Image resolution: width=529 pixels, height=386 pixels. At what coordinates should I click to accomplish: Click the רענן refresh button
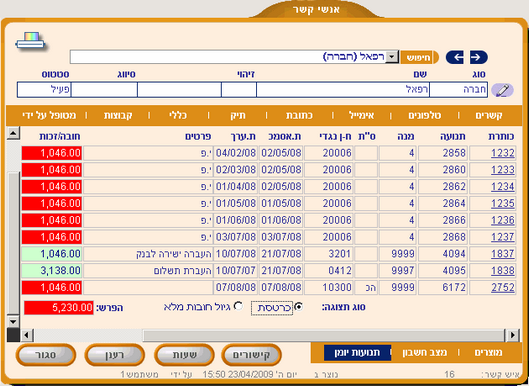115,355
